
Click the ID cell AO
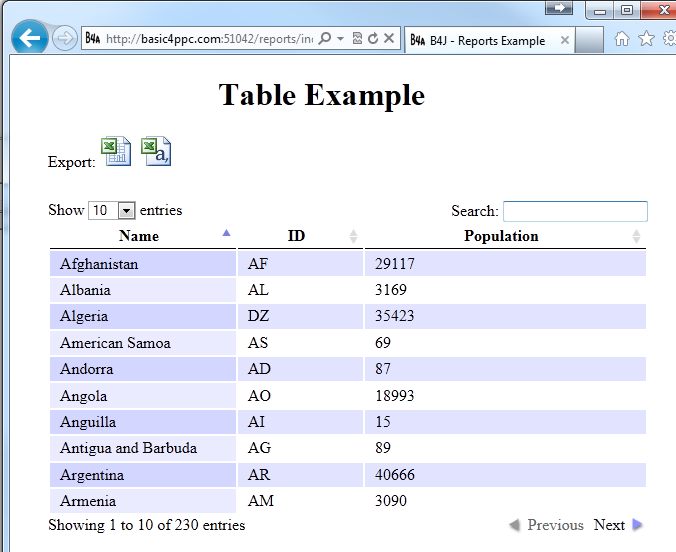point(300,395)
